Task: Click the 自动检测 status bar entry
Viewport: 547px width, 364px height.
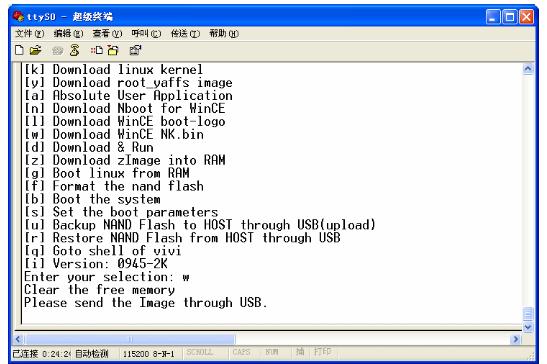Action: pyautogui.click(x=92, y=354)
